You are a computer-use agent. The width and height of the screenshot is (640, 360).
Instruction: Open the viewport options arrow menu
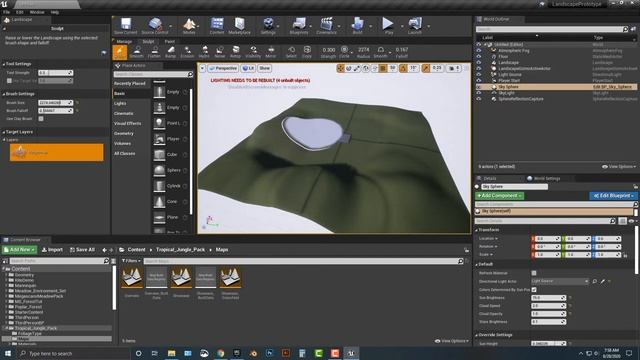(x=202, y=68)
